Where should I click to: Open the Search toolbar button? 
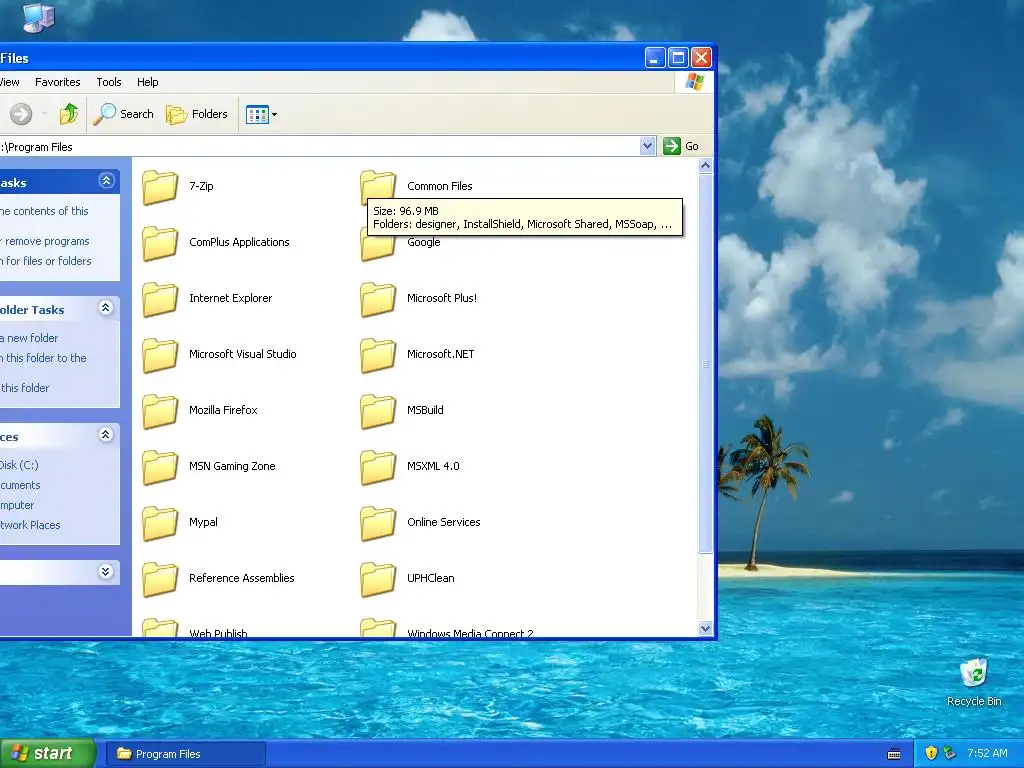[123, 114]
